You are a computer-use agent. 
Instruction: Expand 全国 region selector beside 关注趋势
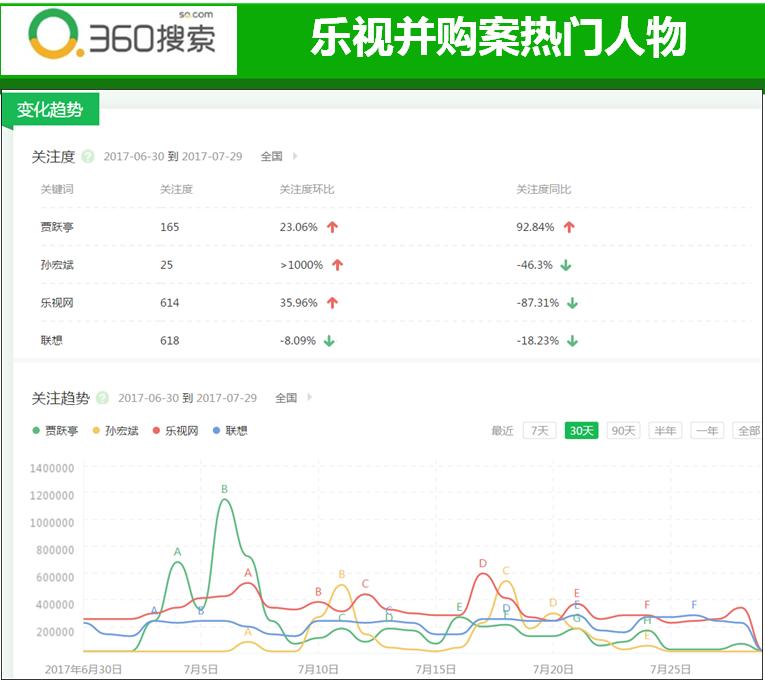tap(293, 398)
